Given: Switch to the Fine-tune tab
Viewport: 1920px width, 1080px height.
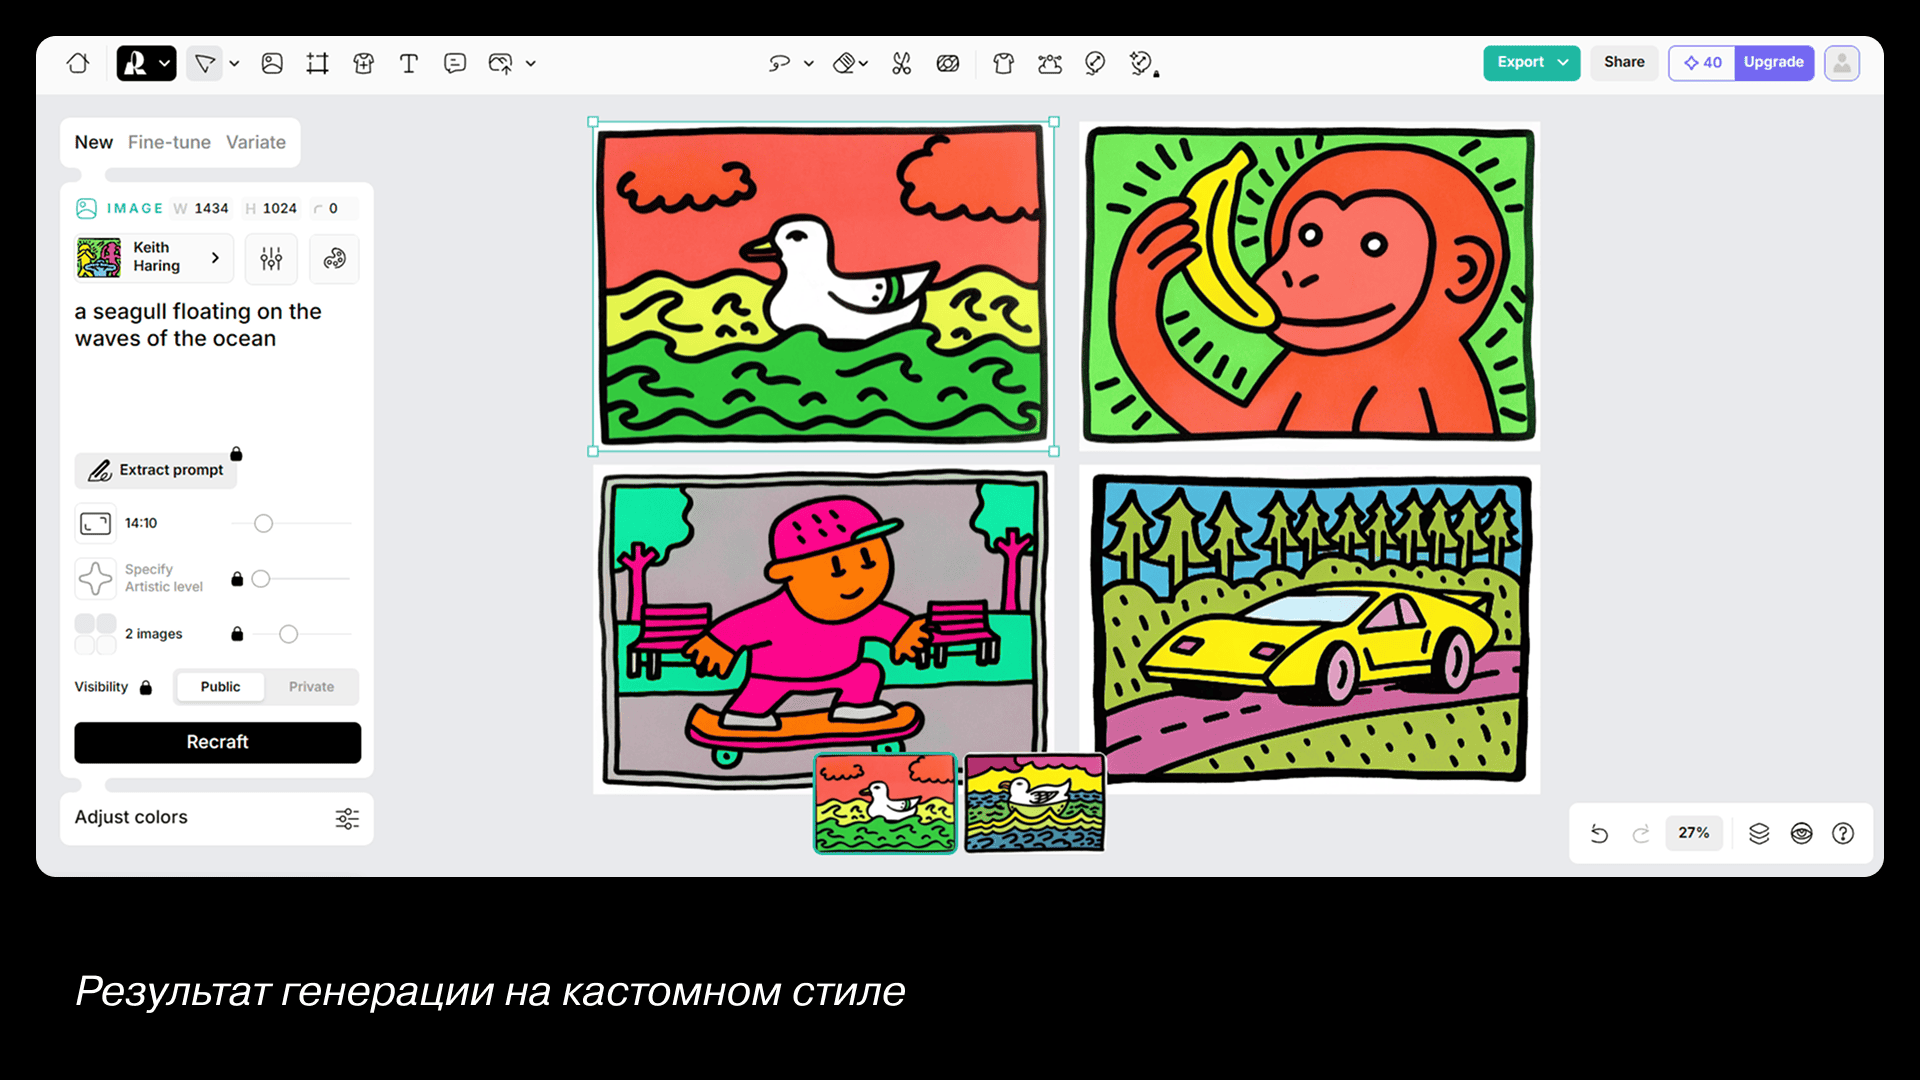Looking at the screenshot, I should pyautogui.click(x=169, y=142).
